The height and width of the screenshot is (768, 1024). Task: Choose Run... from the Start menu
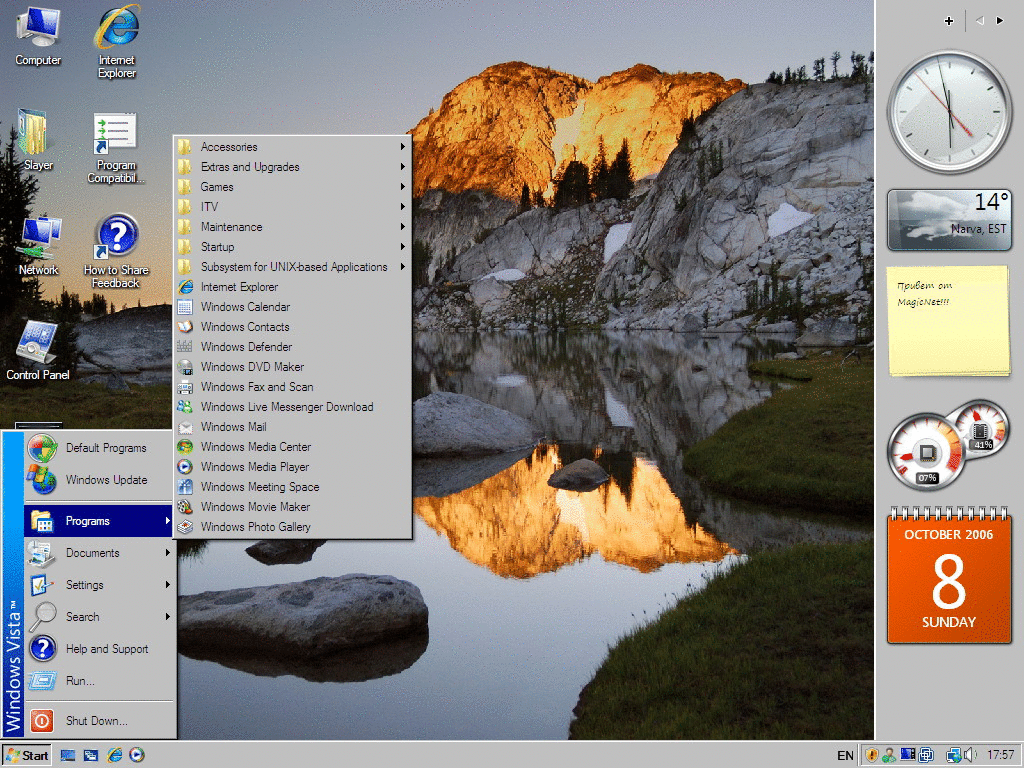point(99,681)
